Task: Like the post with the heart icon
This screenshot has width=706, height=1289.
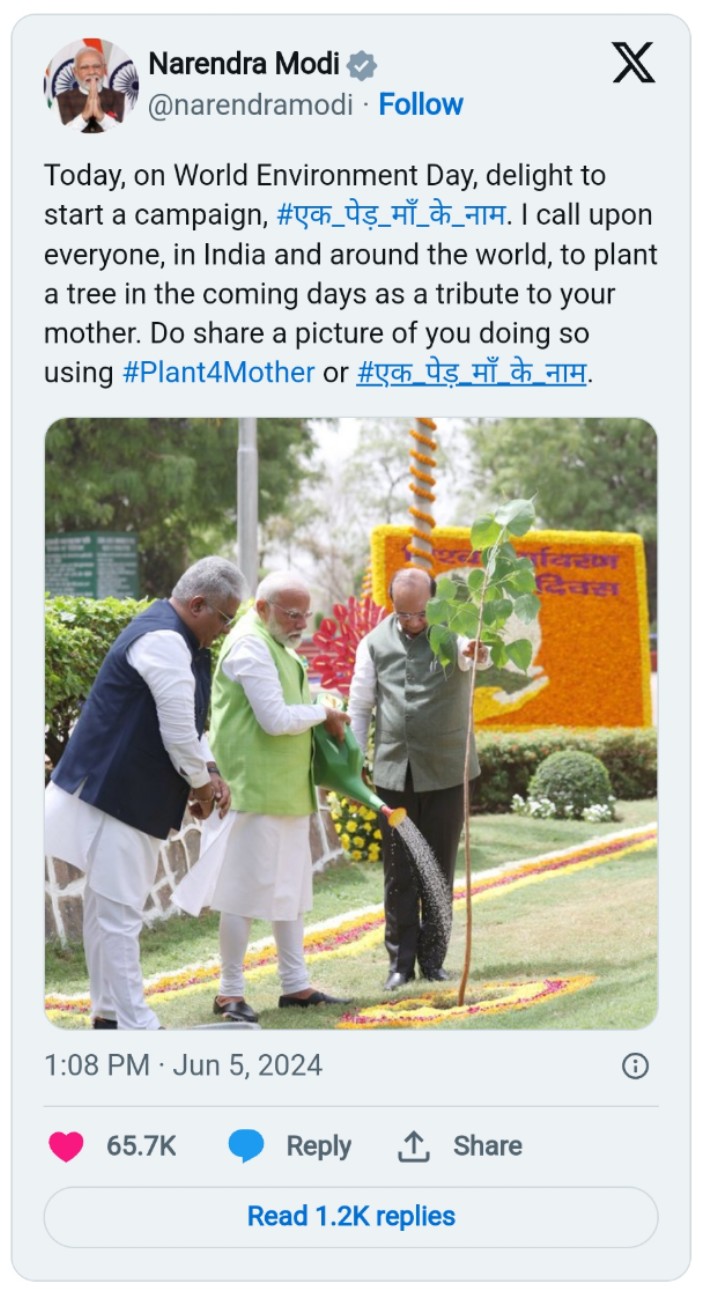Action: coord(66,1146)
